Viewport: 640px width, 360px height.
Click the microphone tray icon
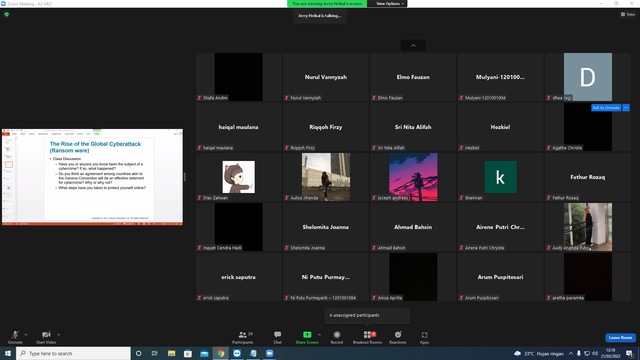[579, 353]
